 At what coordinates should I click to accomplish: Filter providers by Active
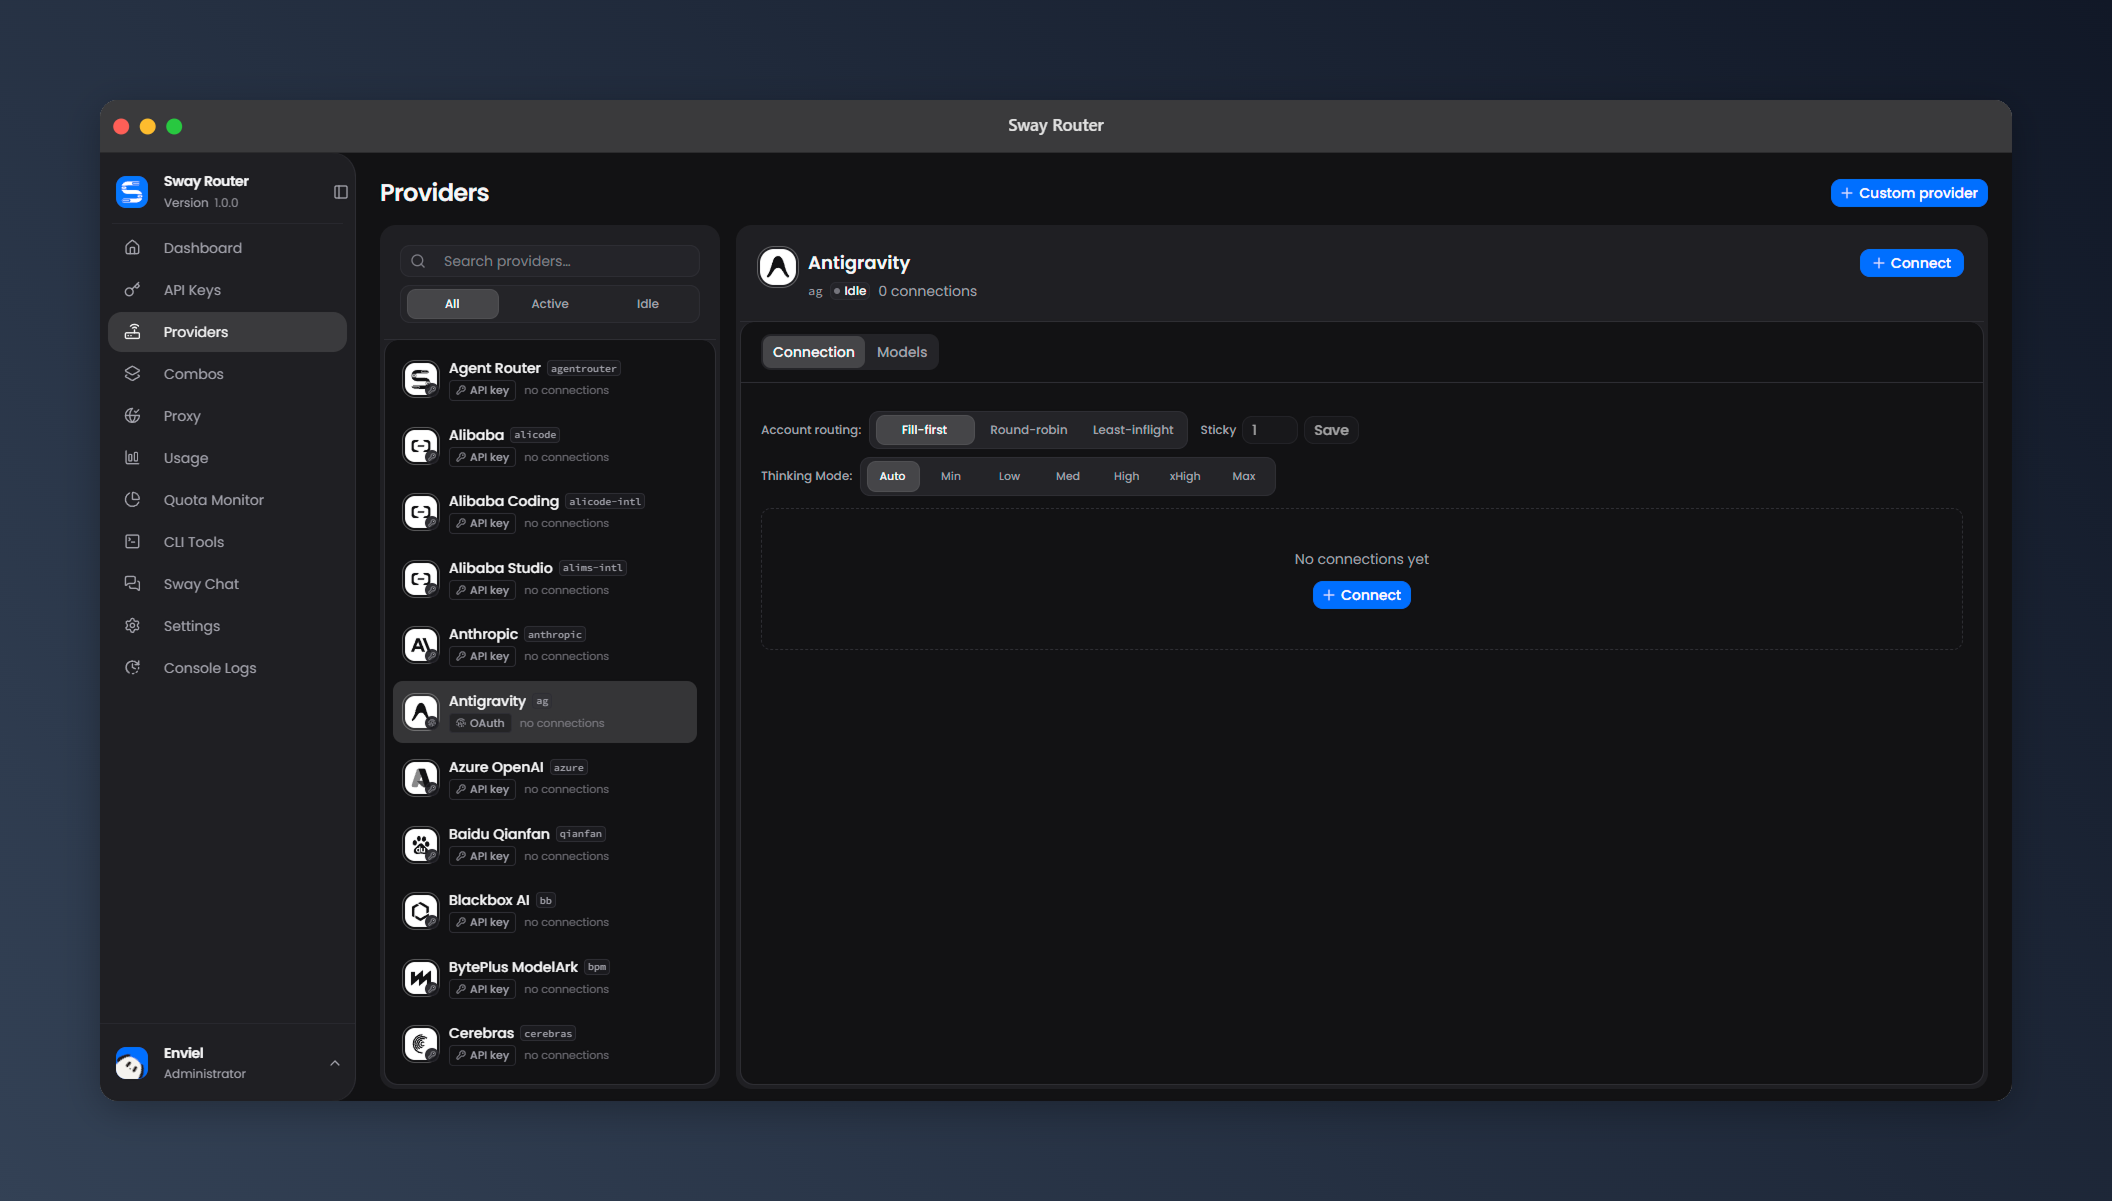[550, 304]
